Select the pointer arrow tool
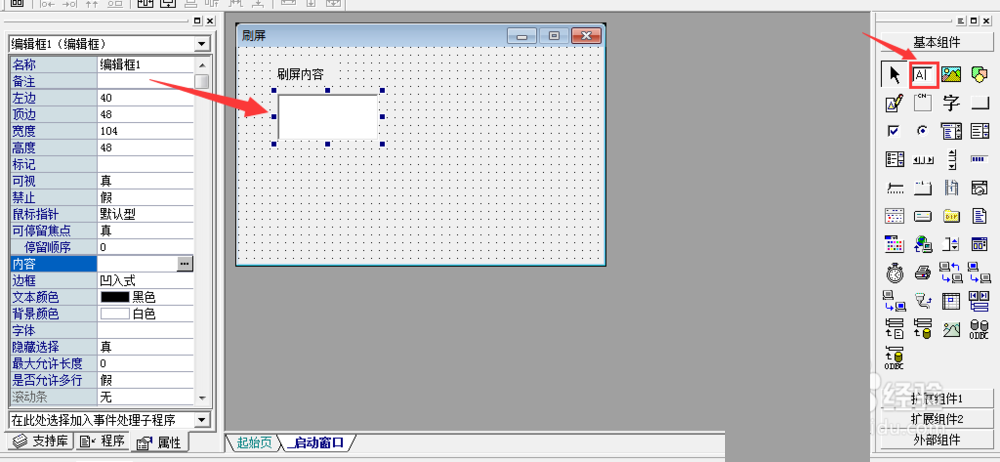 [895, 74]
